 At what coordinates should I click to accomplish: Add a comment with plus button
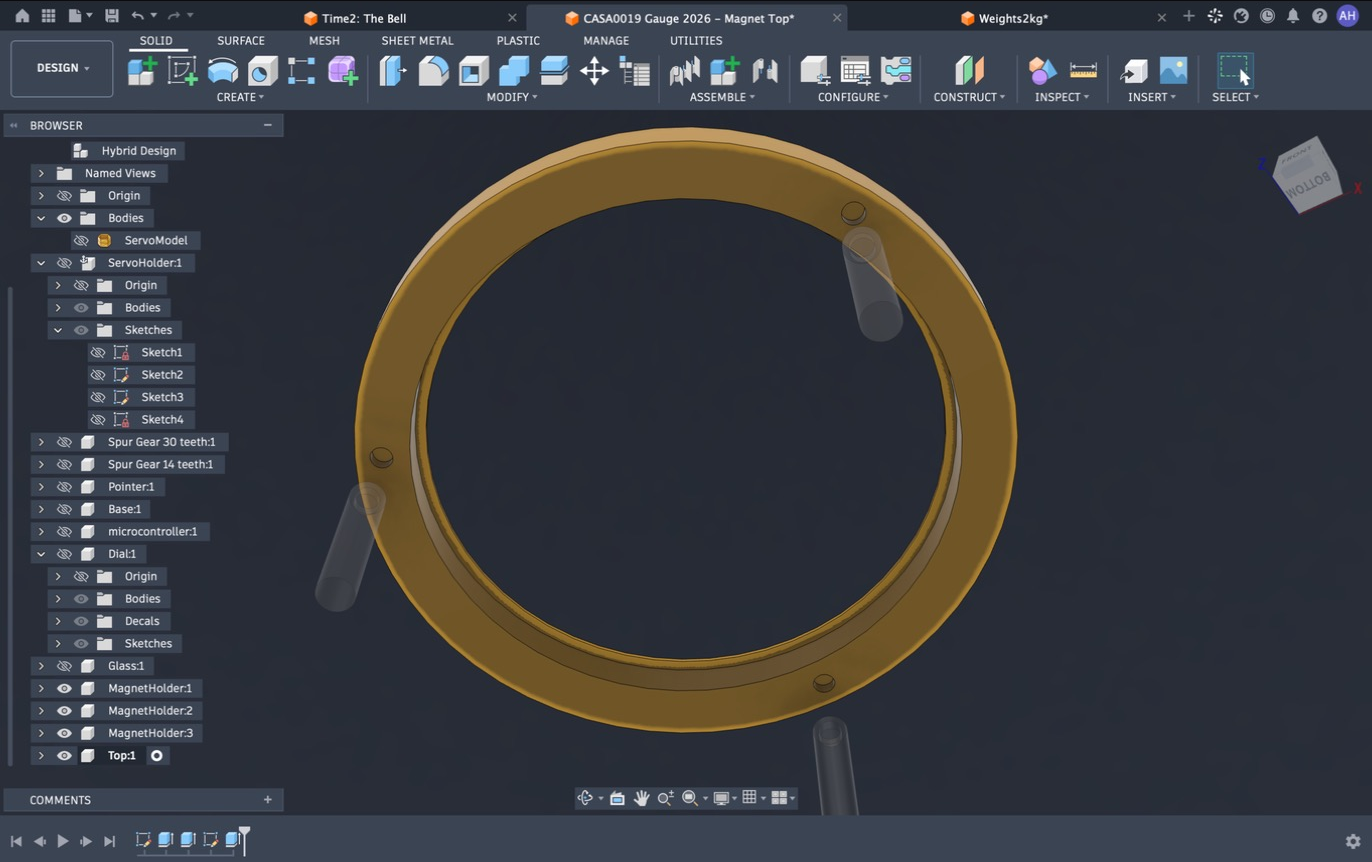point(267,800)
